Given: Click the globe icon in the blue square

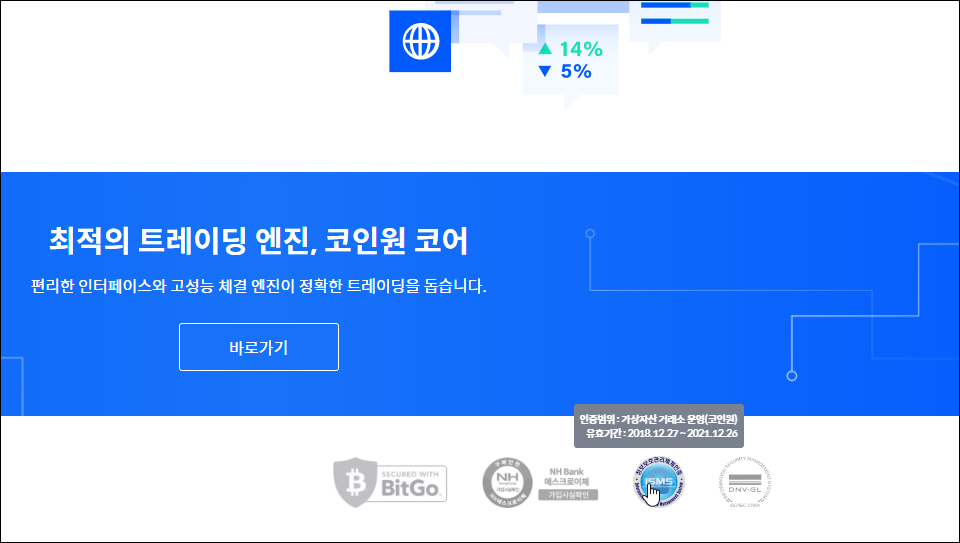Looking at the screenshot, I should (x=421, y=41).
